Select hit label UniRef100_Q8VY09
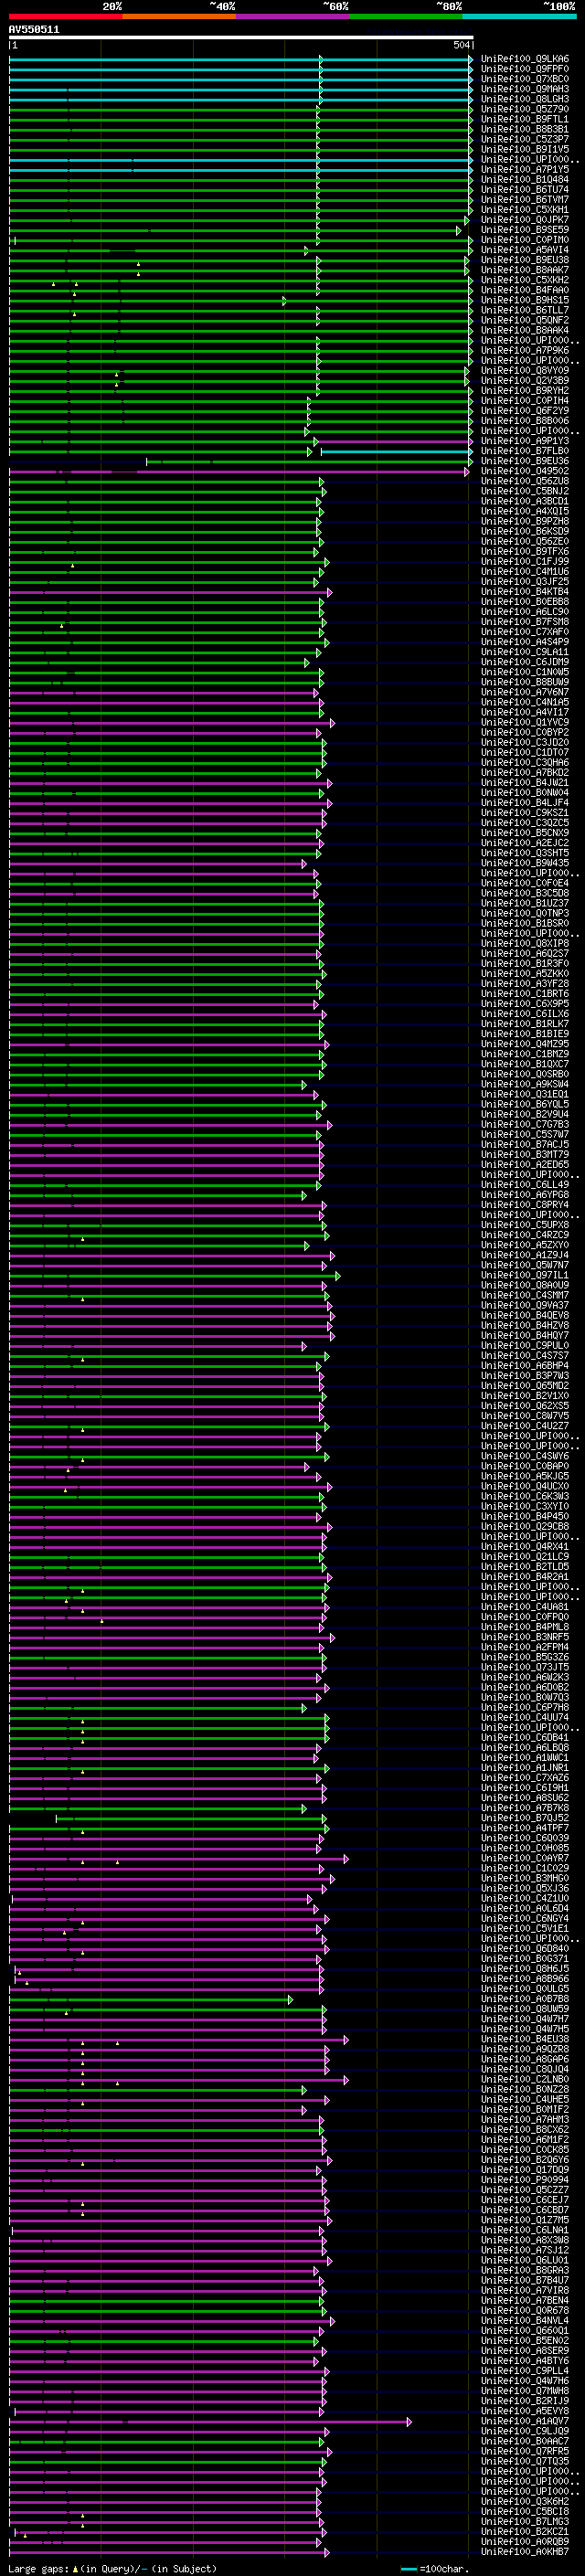 tap(525, 370)
